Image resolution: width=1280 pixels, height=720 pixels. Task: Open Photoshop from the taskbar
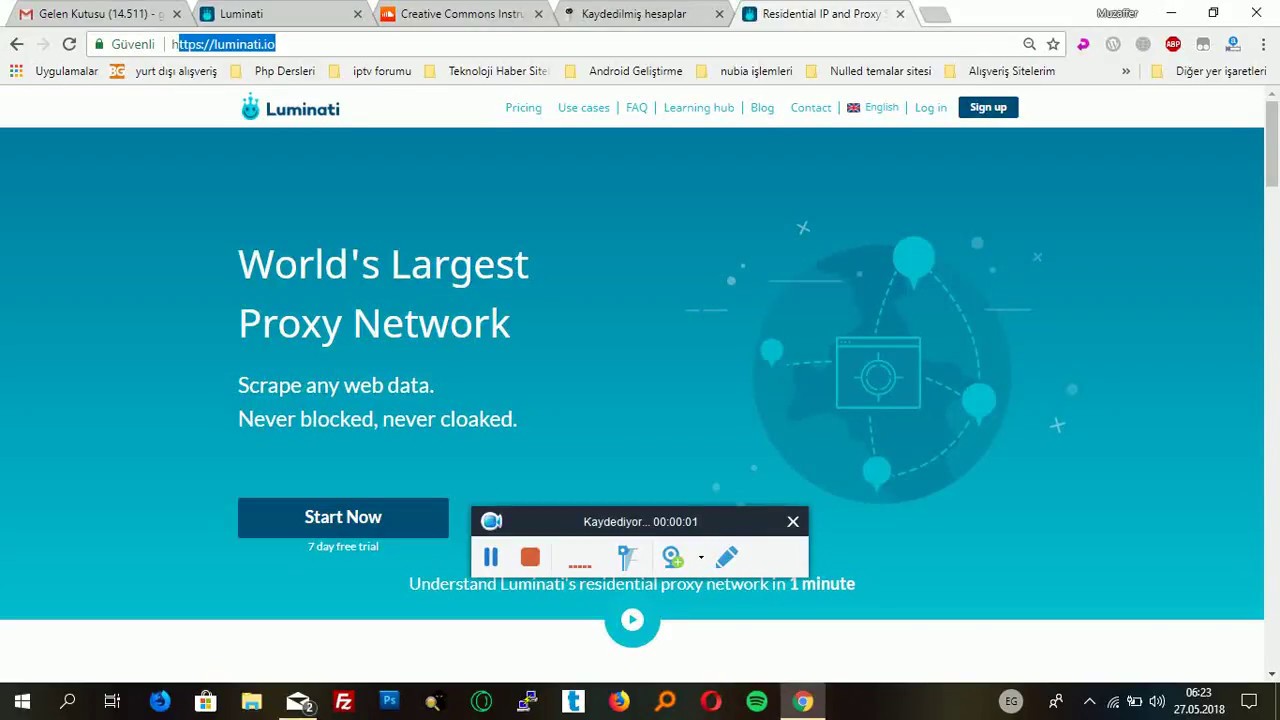[389, 702]
